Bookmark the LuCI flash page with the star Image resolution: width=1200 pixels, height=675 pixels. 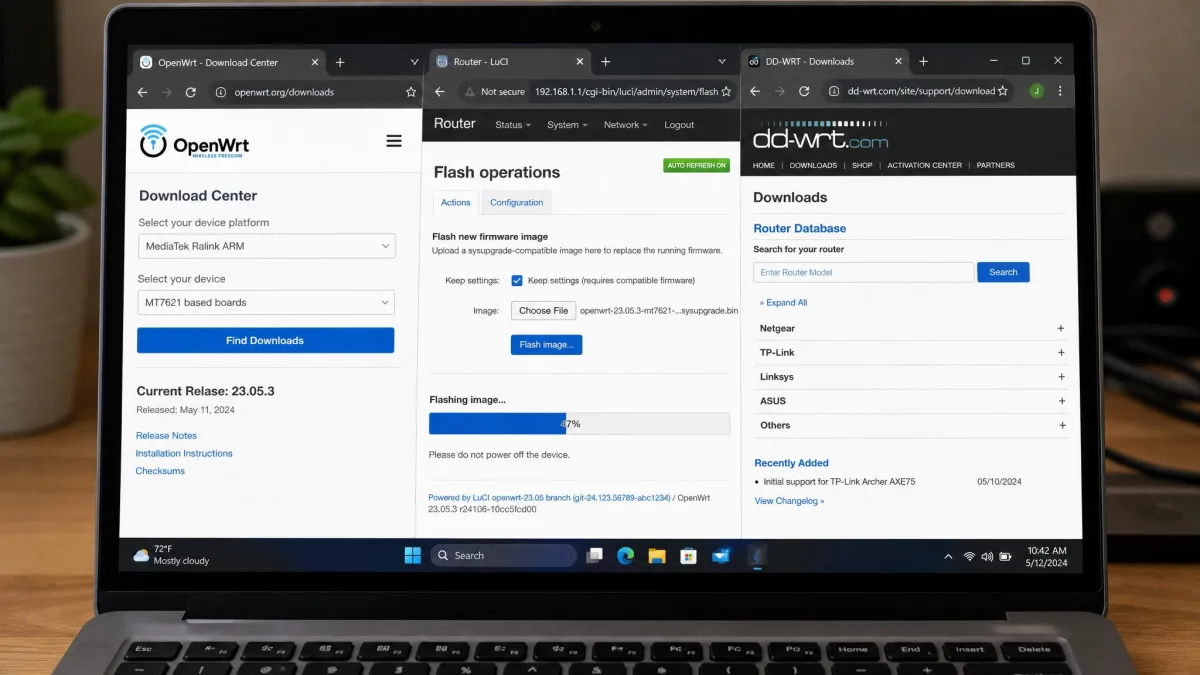726,91
